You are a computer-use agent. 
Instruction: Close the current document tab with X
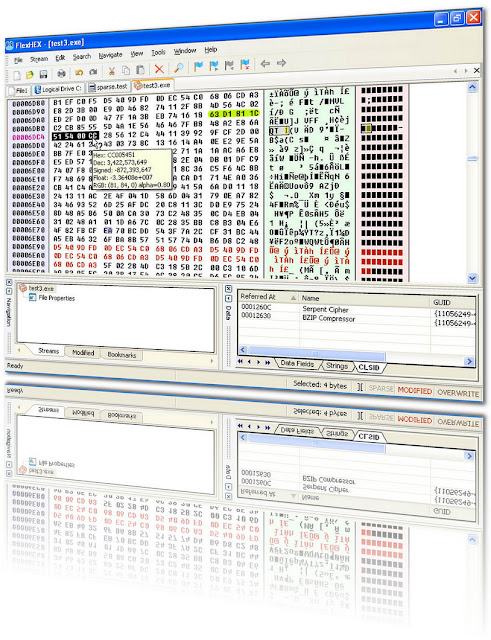tap(476, 71)
